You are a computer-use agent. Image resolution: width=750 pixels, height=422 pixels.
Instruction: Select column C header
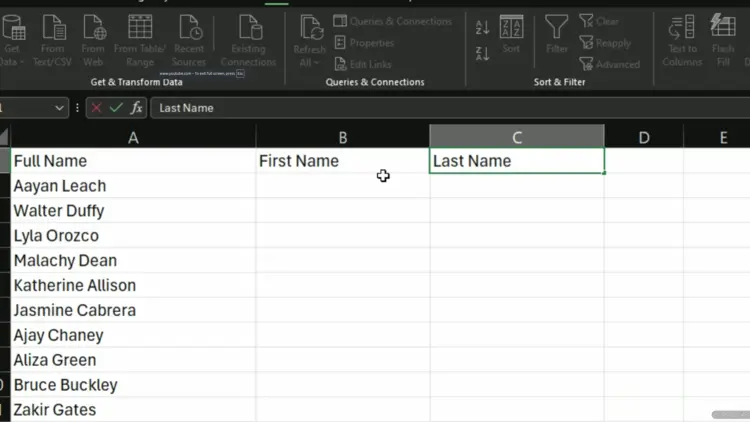pyautogui.click(x=517, y=138)
